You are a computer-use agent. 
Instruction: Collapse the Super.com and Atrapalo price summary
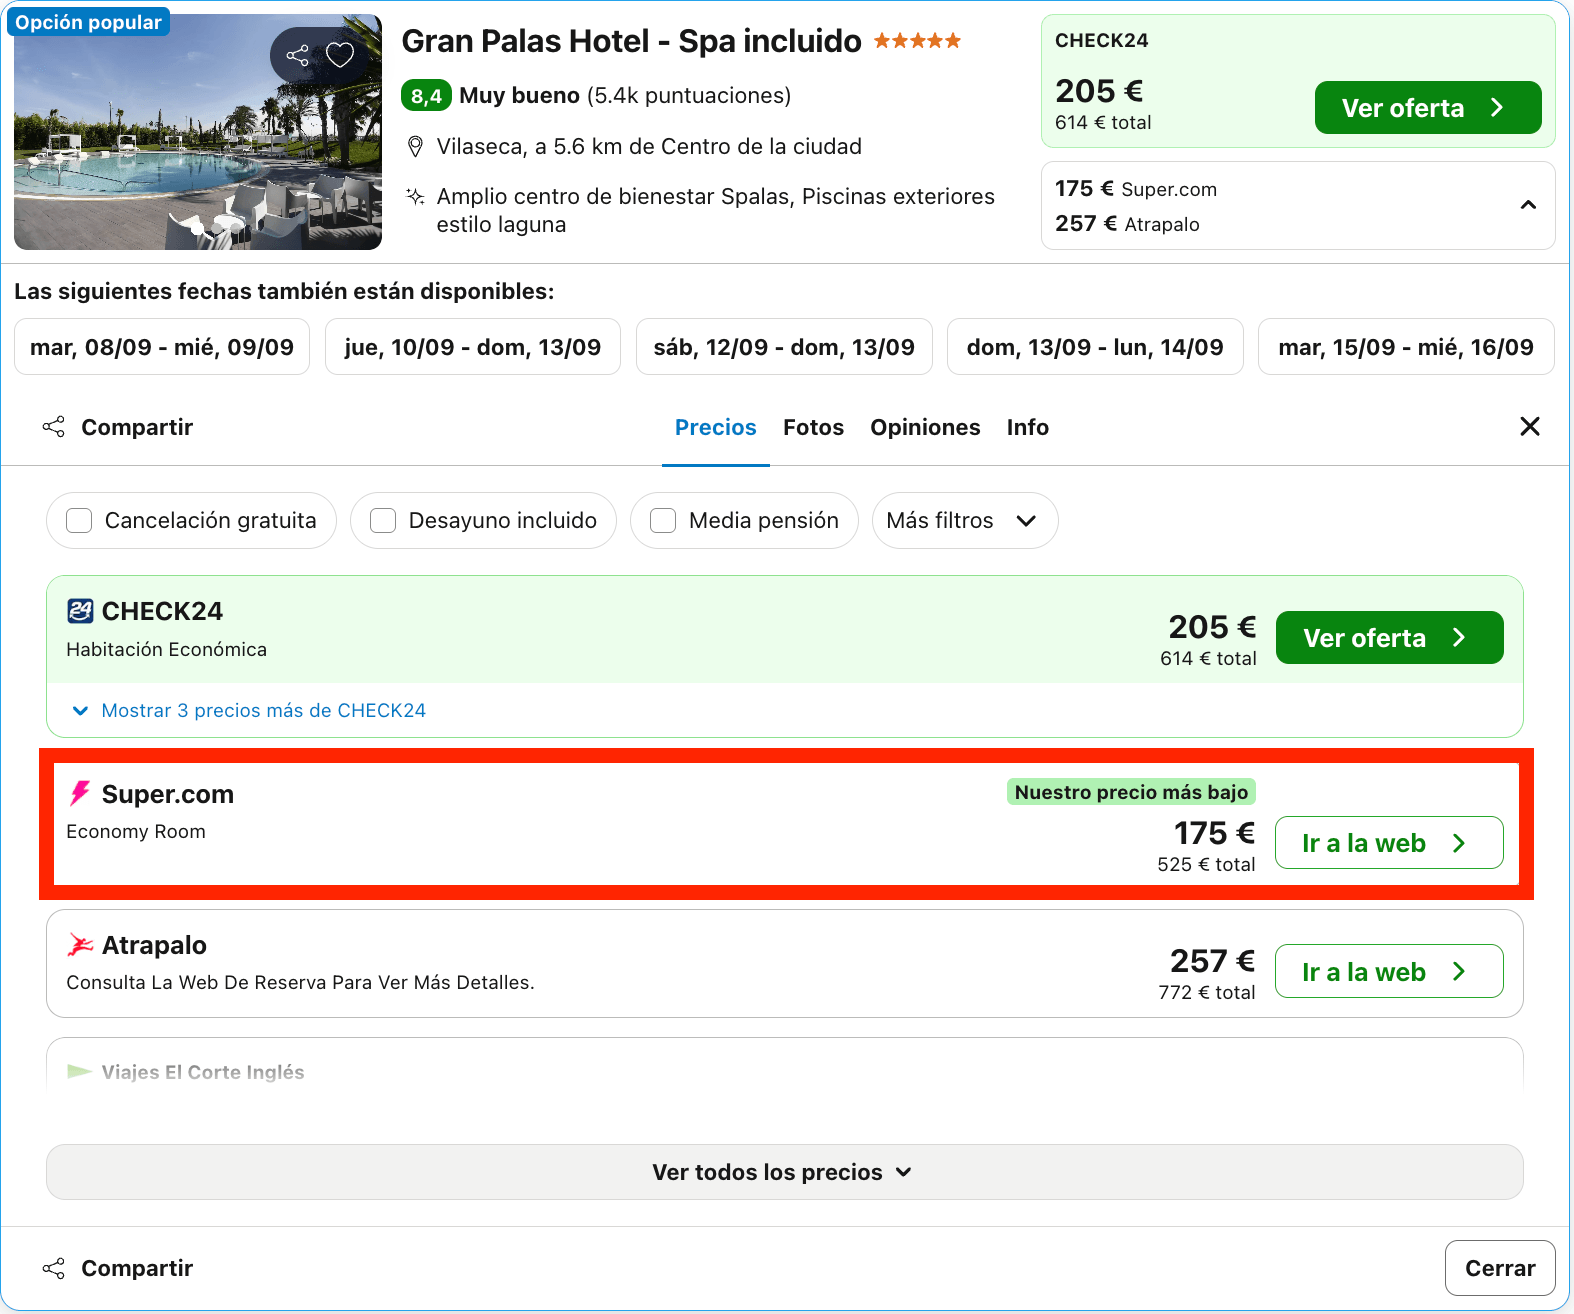click(x=1528, y=205)
